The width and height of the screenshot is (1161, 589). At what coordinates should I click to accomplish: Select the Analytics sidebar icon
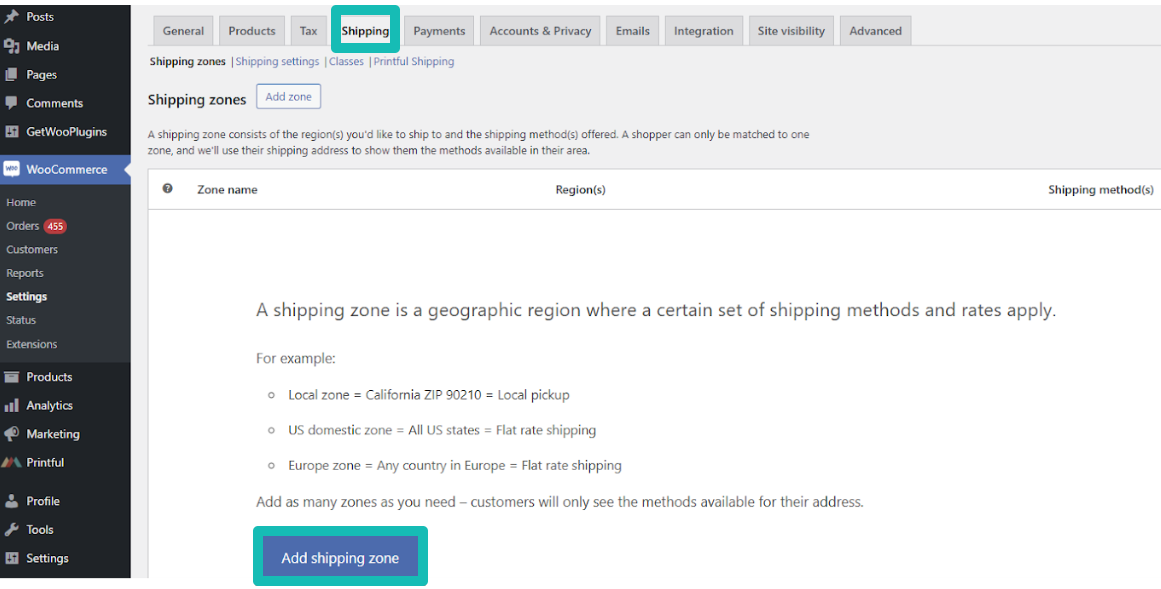[x=10, y=405]
